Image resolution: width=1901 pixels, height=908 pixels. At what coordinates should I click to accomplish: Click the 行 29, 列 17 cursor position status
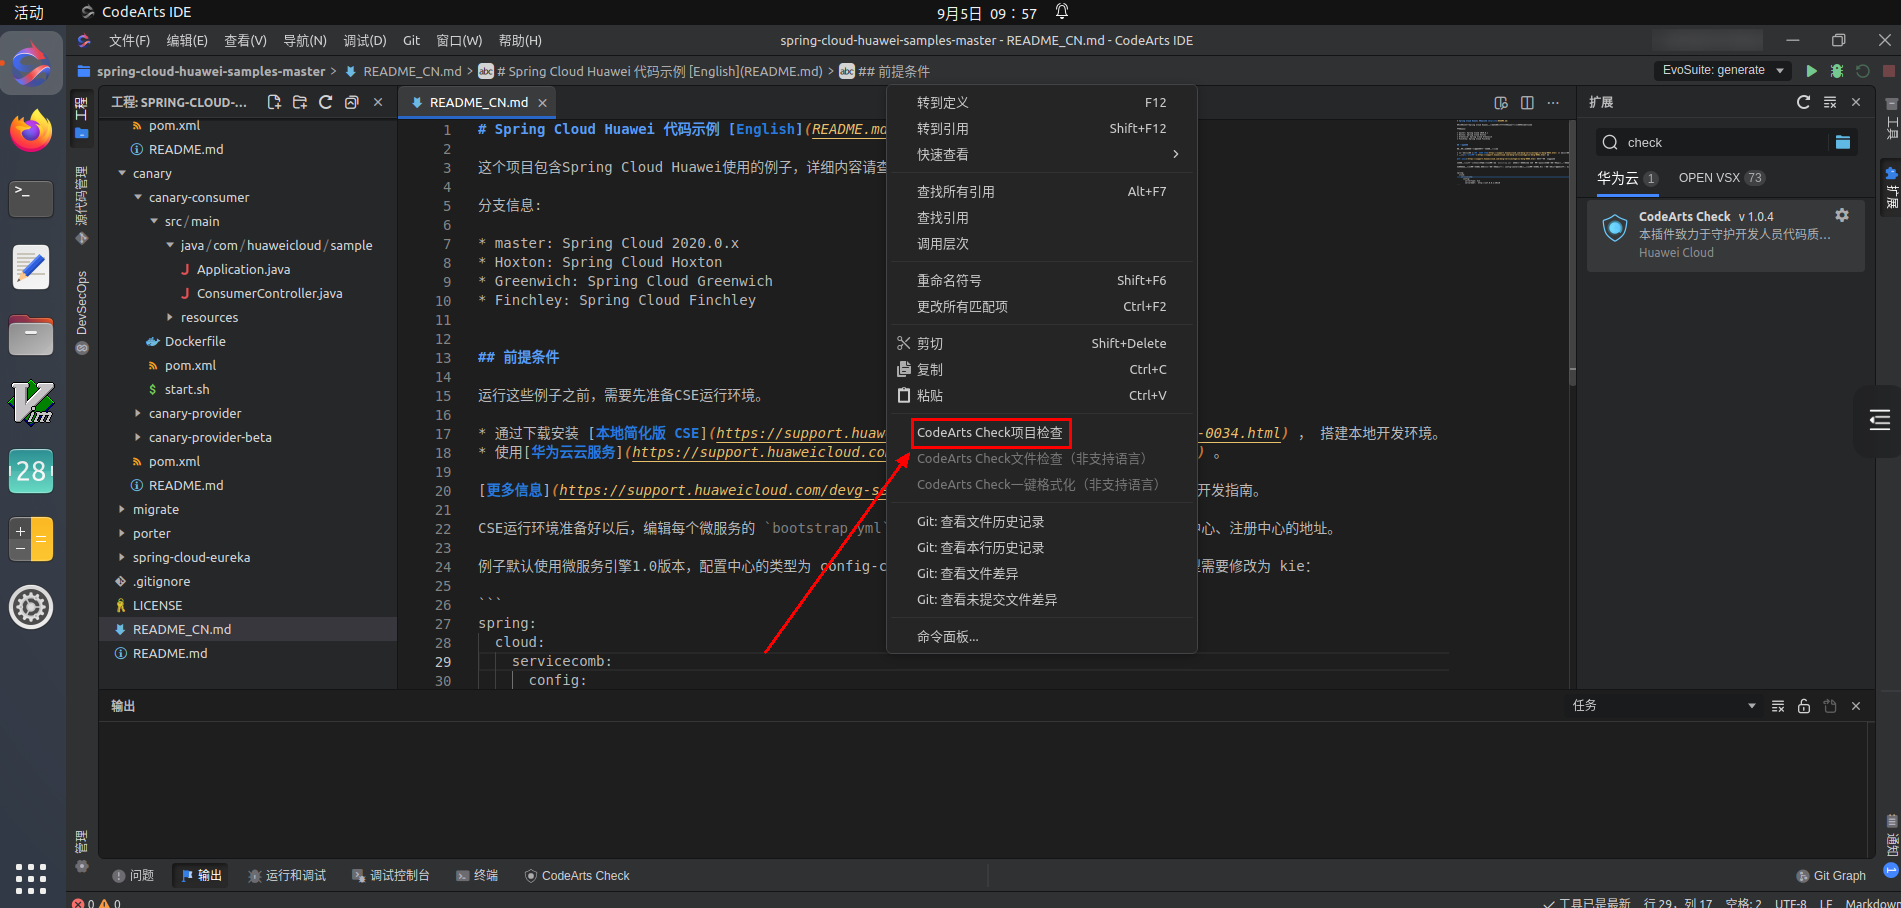click(1678, 902)
